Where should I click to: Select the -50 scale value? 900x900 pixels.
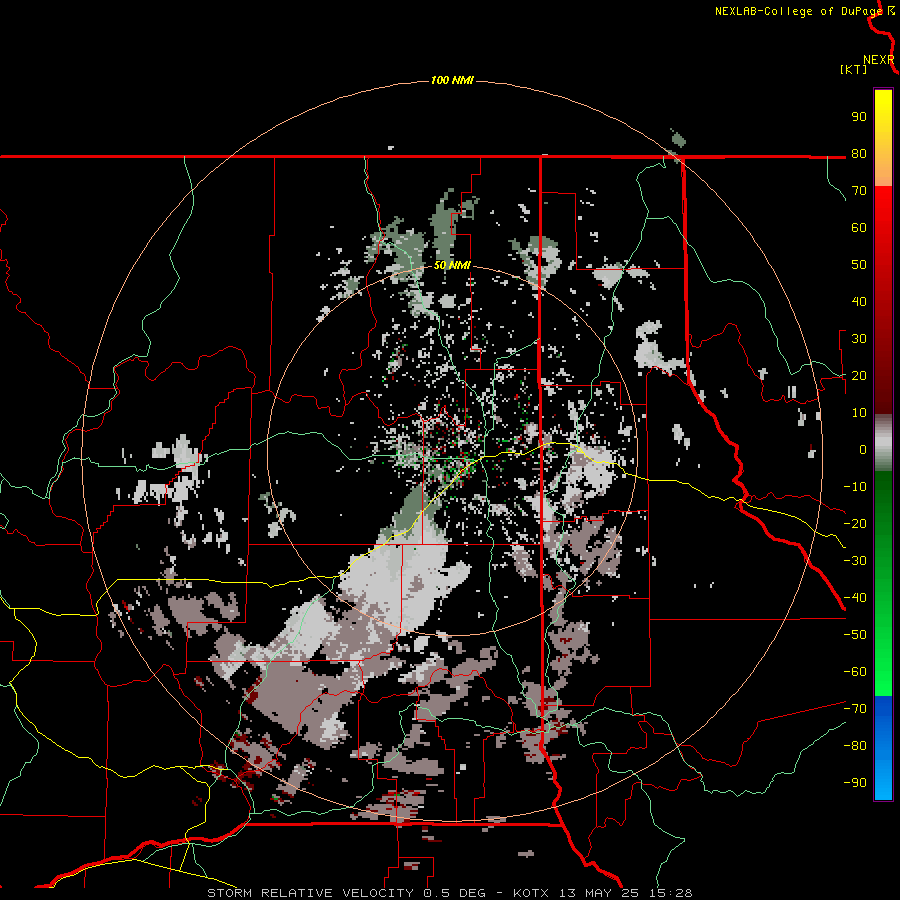click(855, 635)
